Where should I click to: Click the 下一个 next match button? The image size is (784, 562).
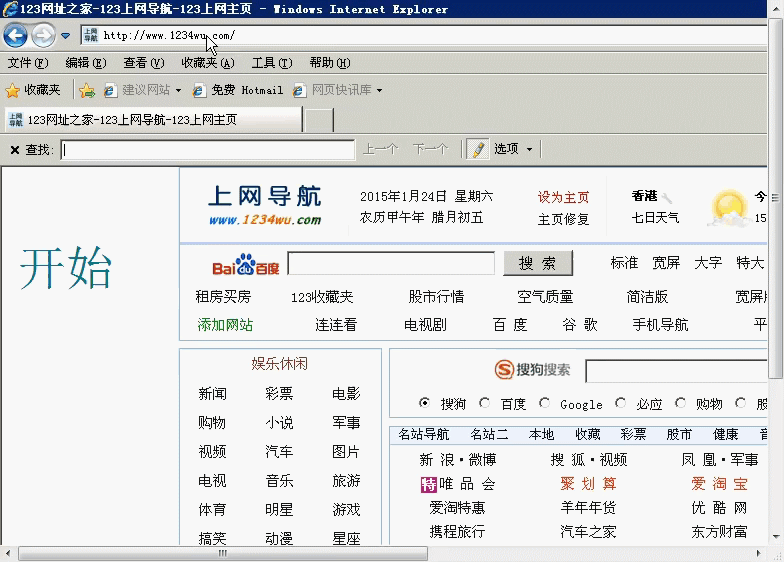coord(430,150)
